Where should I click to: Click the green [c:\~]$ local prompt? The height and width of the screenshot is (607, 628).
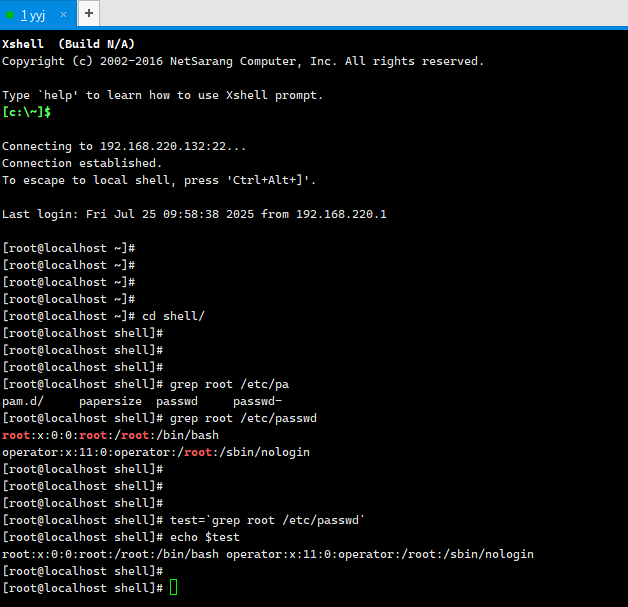pos(26,112)
